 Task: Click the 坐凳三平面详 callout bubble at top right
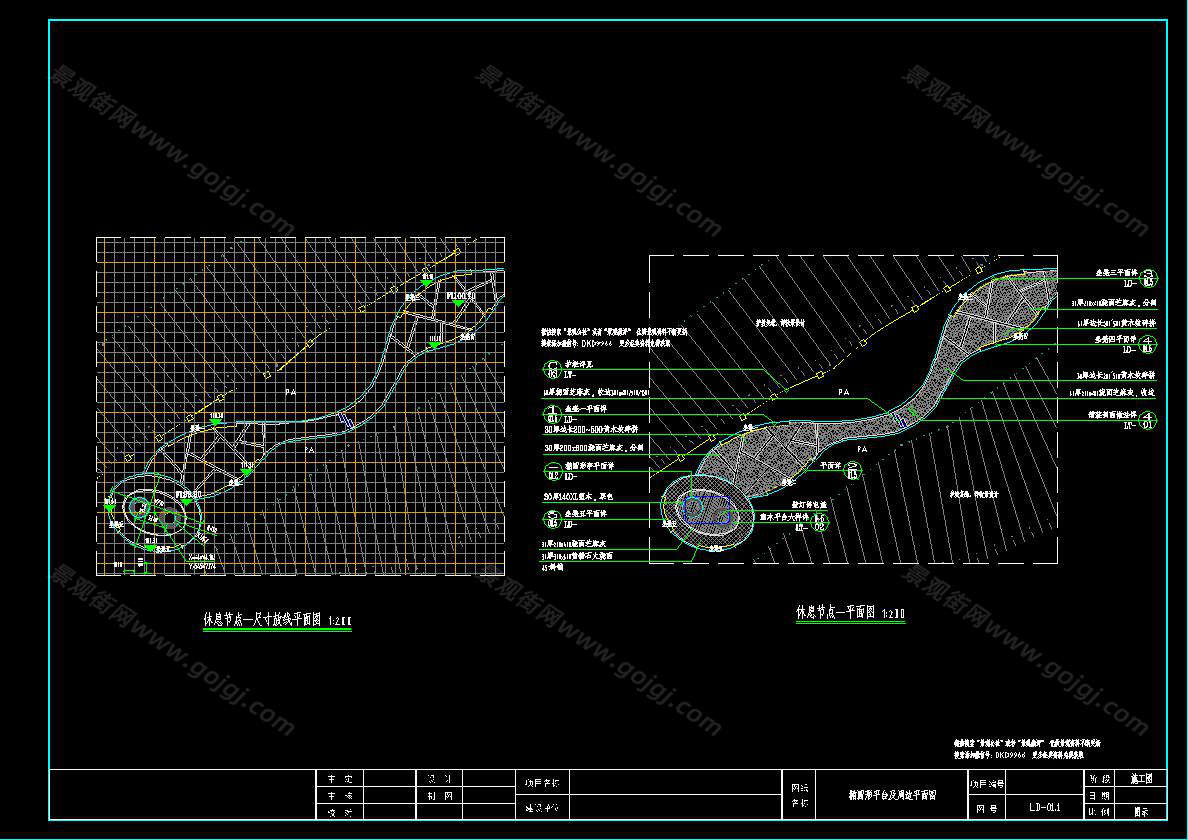pyautogui.click(x=1149, y=277)
